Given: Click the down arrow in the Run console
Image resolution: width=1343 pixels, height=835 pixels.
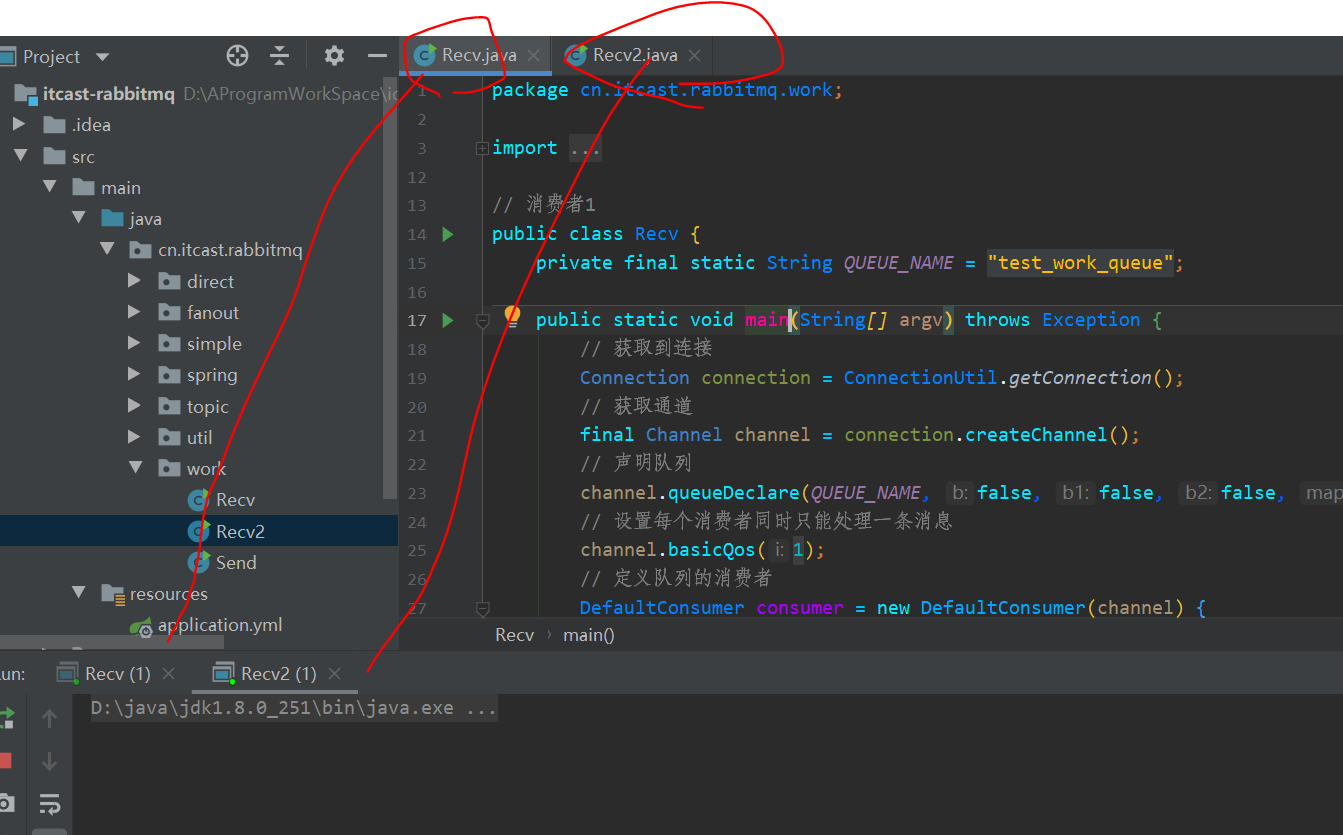Looking at the screenshot, I should (49, 761).
